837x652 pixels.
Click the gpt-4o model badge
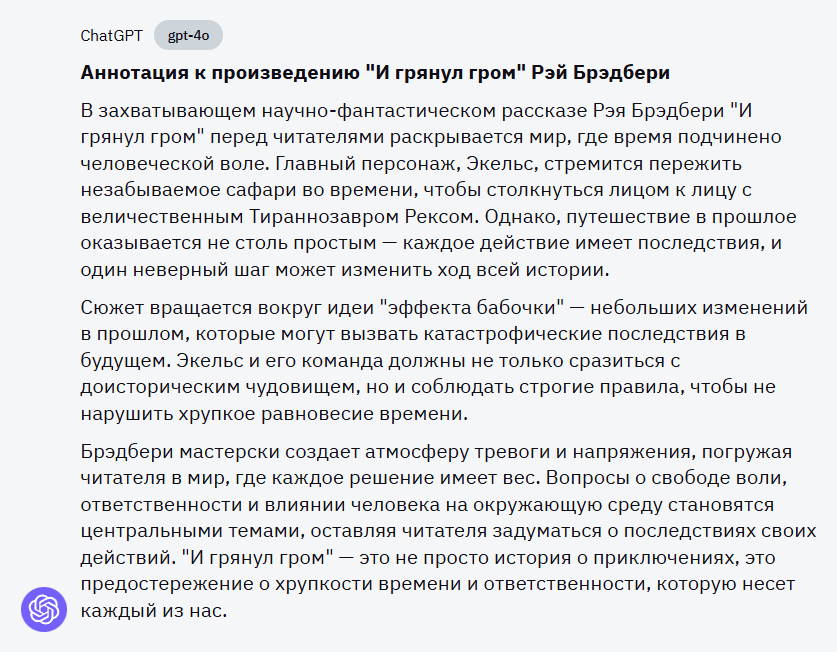(188, 36)
